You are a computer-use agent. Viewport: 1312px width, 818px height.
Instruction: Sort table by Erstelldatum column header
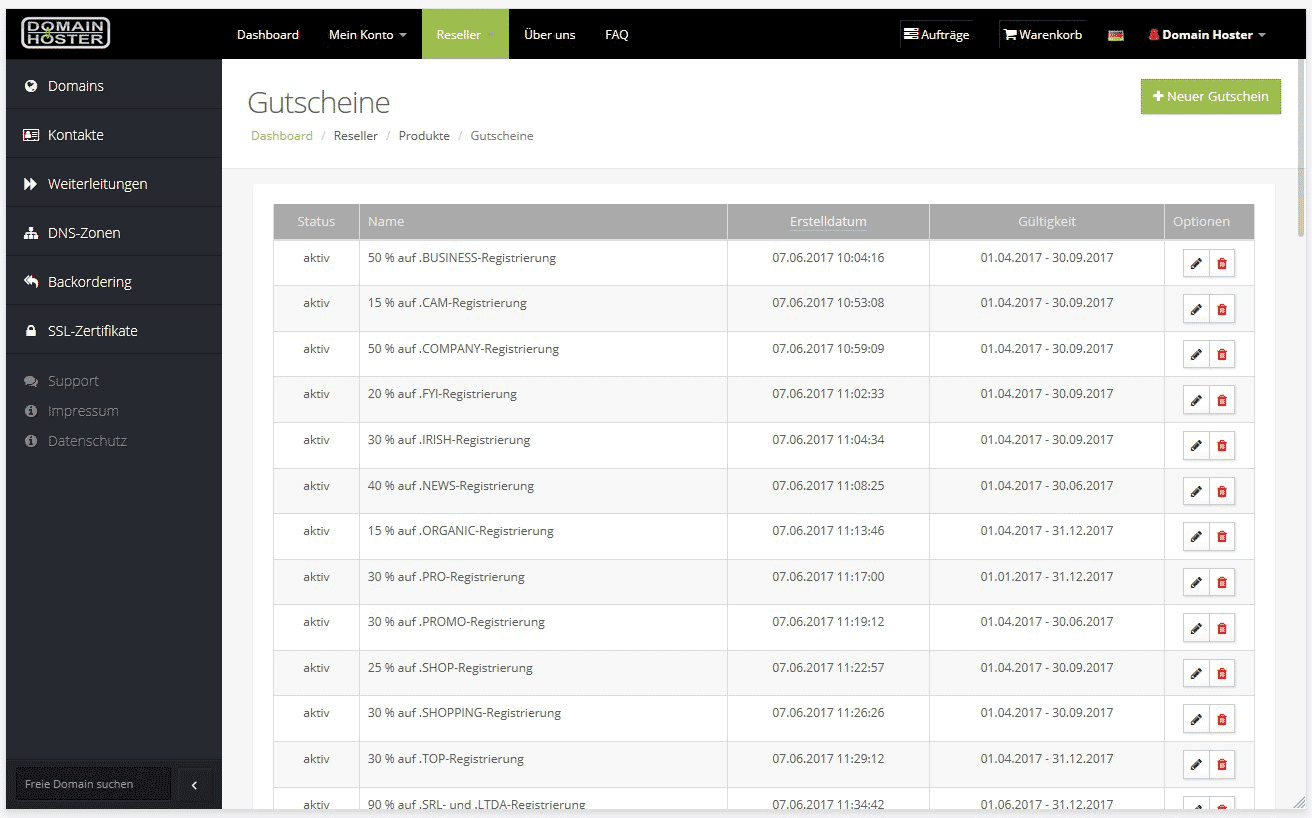tap(828, 222)
